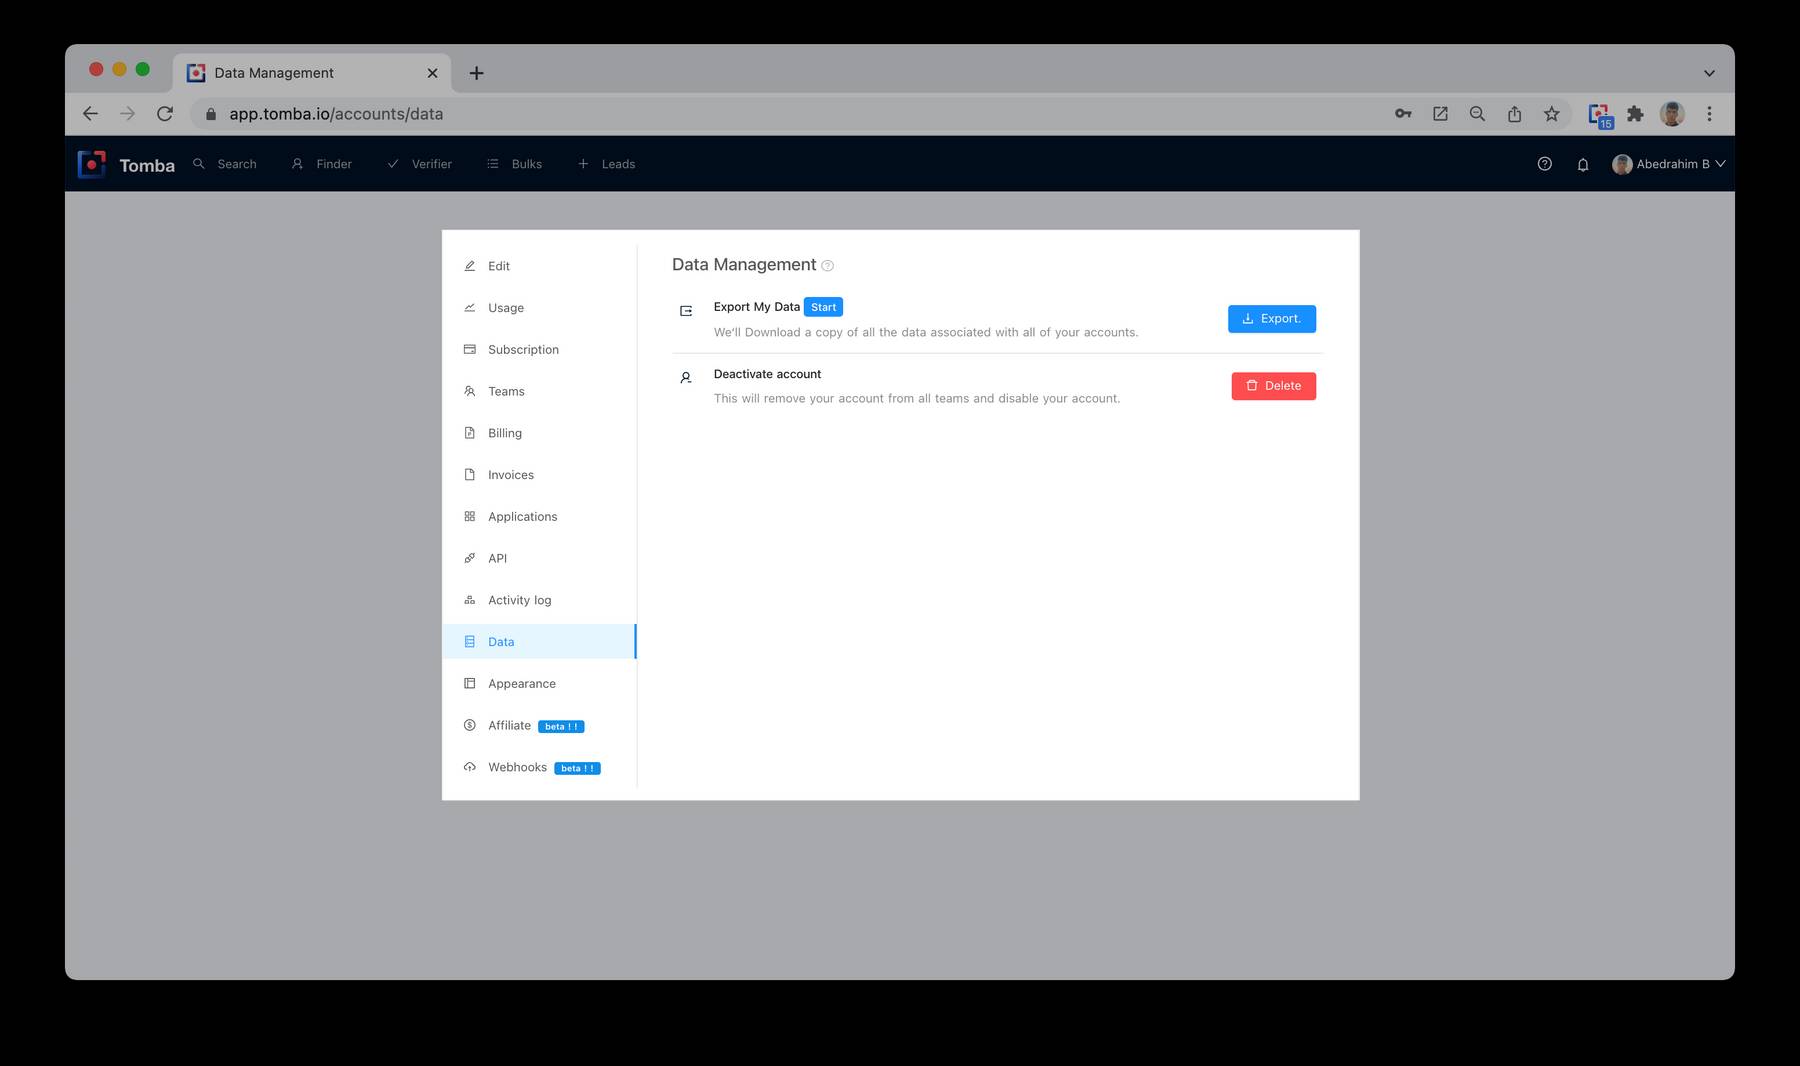Click the Webhooks cloud icon in sidebar
The image size is (1800, 1066).
(x=470, y=767)
